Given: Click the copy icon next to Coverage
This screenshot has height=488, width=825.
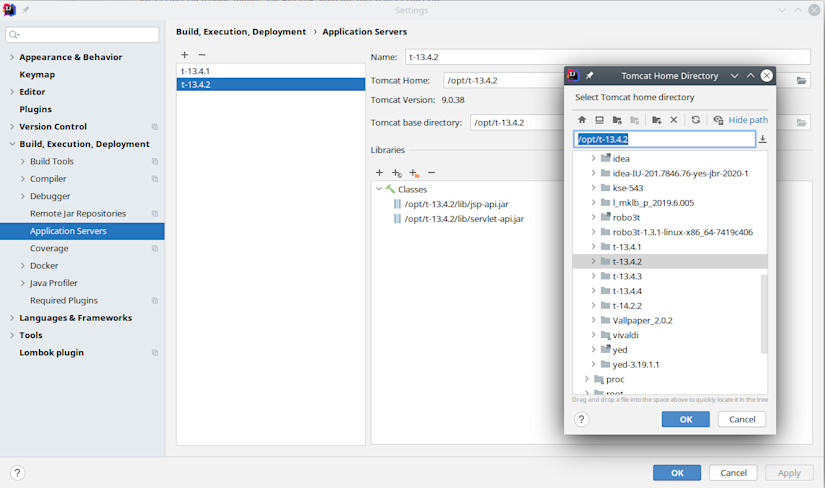Looking at the screenshot, I should [x=155, y=248].
